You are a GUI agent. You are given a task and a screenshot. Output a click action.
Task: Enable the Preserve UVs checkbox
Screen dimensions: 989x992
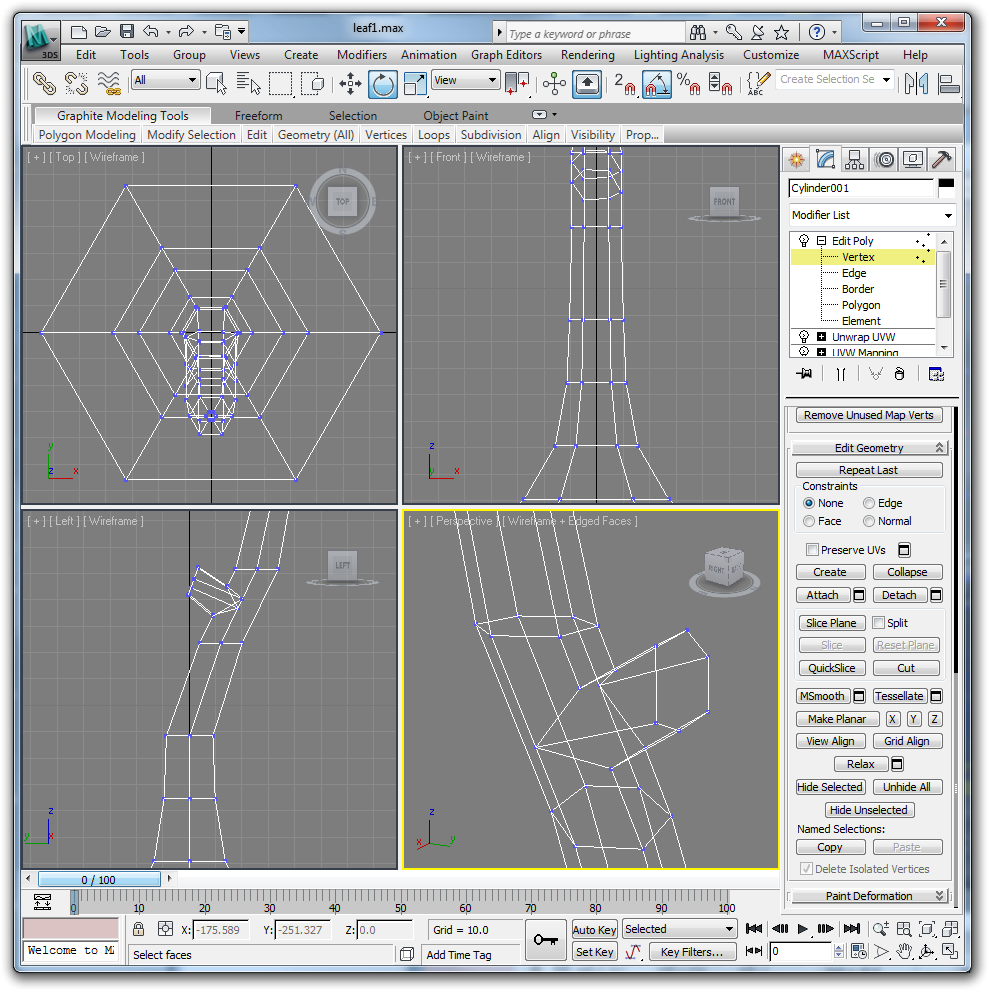[812, 550]
